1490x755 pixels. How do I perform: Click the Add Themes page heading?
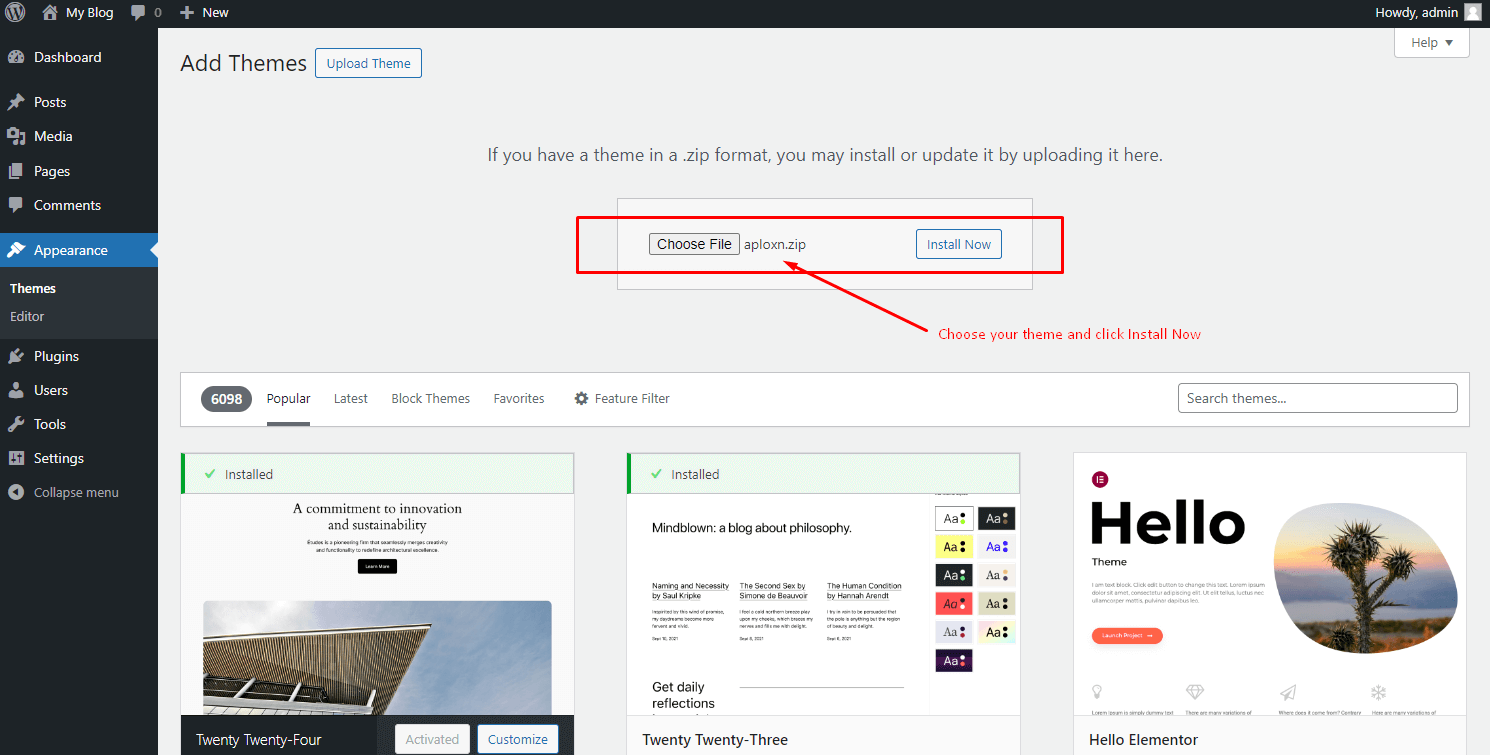click(x=243, y=63)
